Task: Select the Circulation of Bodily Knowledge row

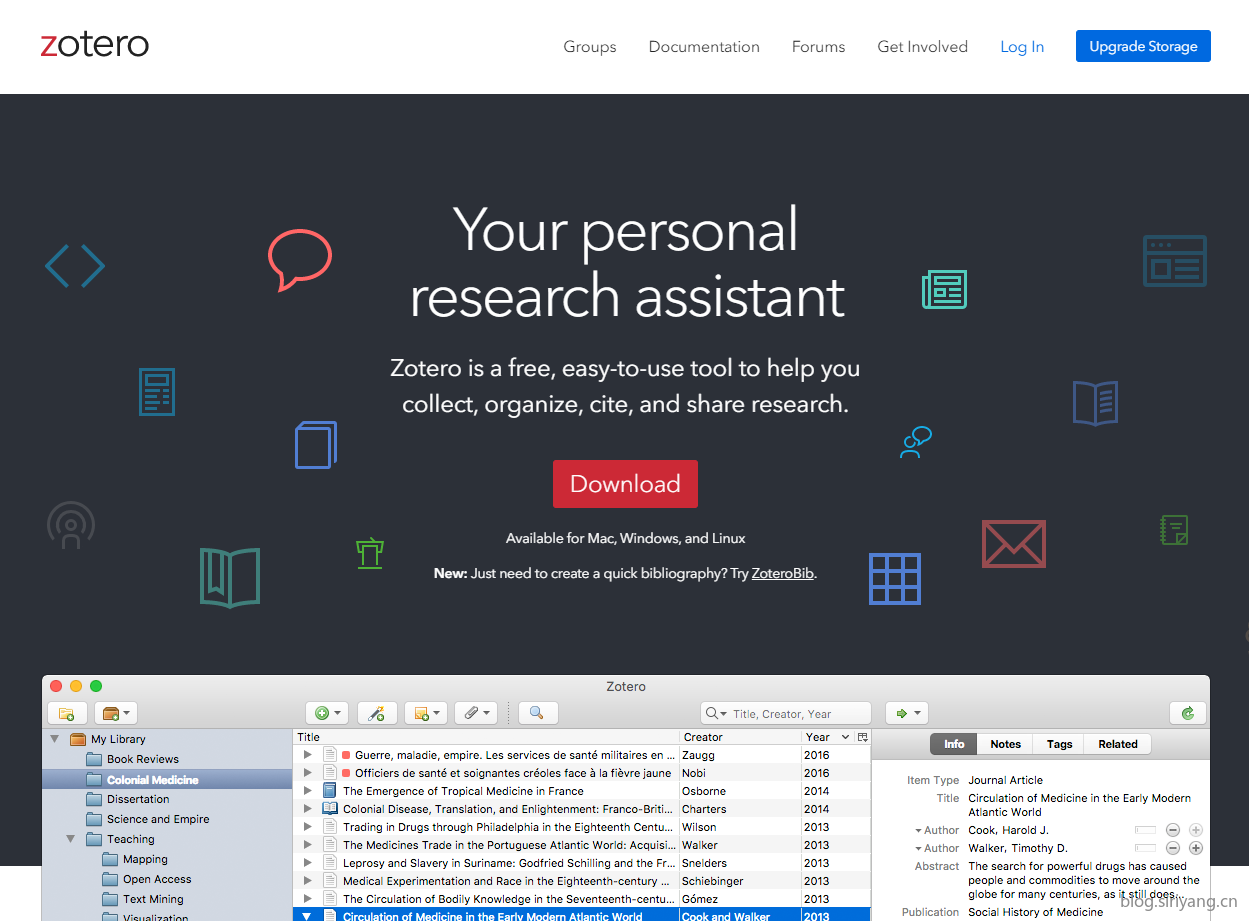Action: [582, 899]
